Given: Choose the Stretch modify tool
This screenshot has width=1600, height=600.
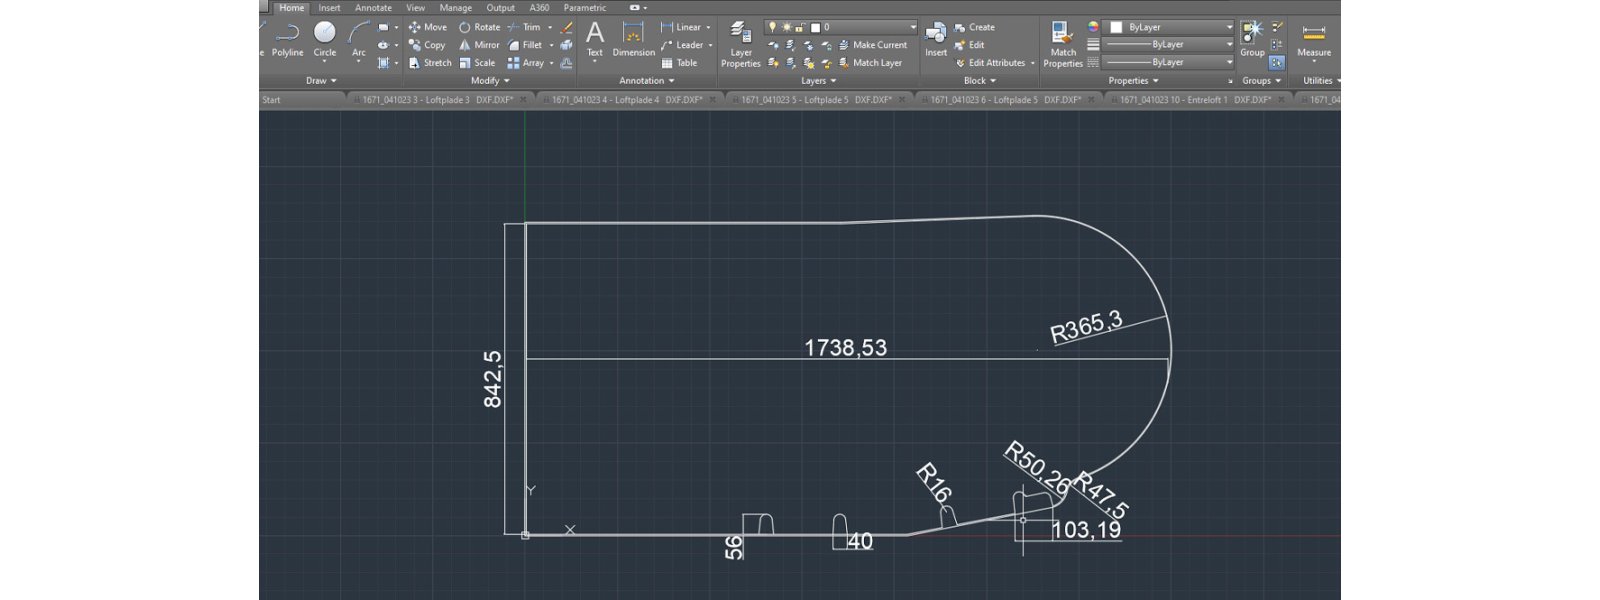Looking at the screenshot, I should click(x=429, y=63).
